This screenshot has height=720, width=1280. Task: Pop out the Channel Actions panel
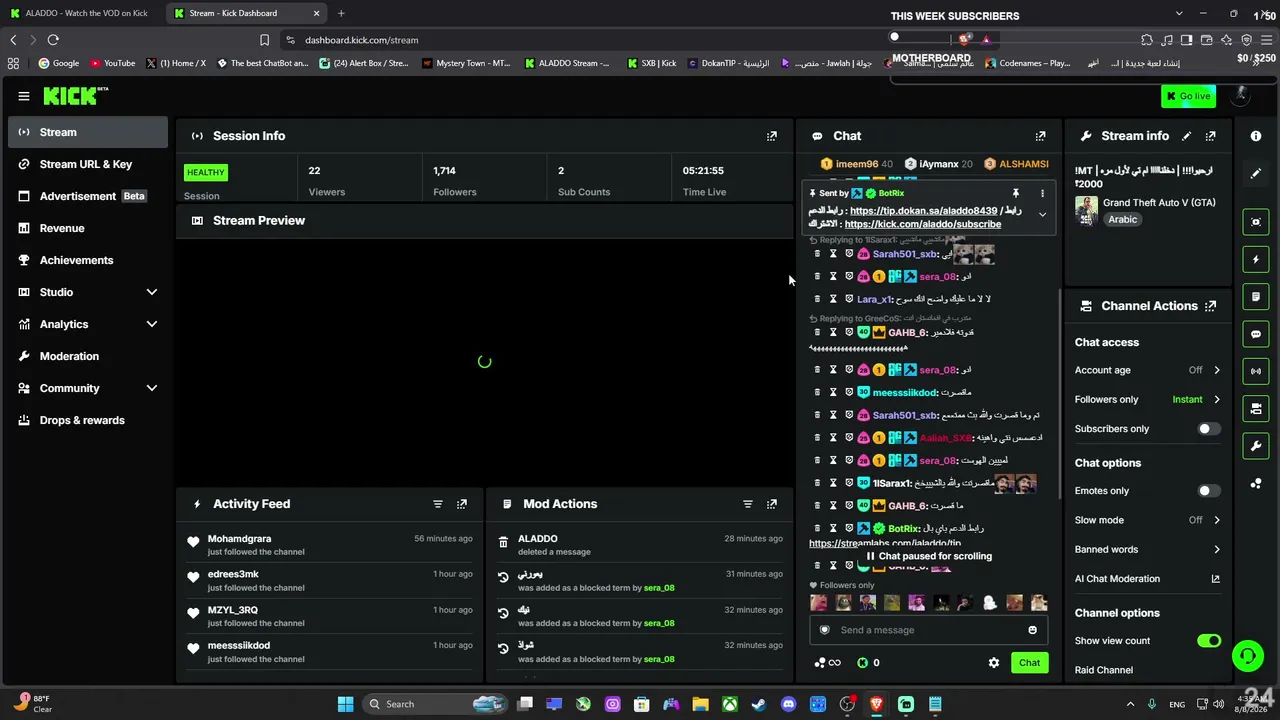1210,306
